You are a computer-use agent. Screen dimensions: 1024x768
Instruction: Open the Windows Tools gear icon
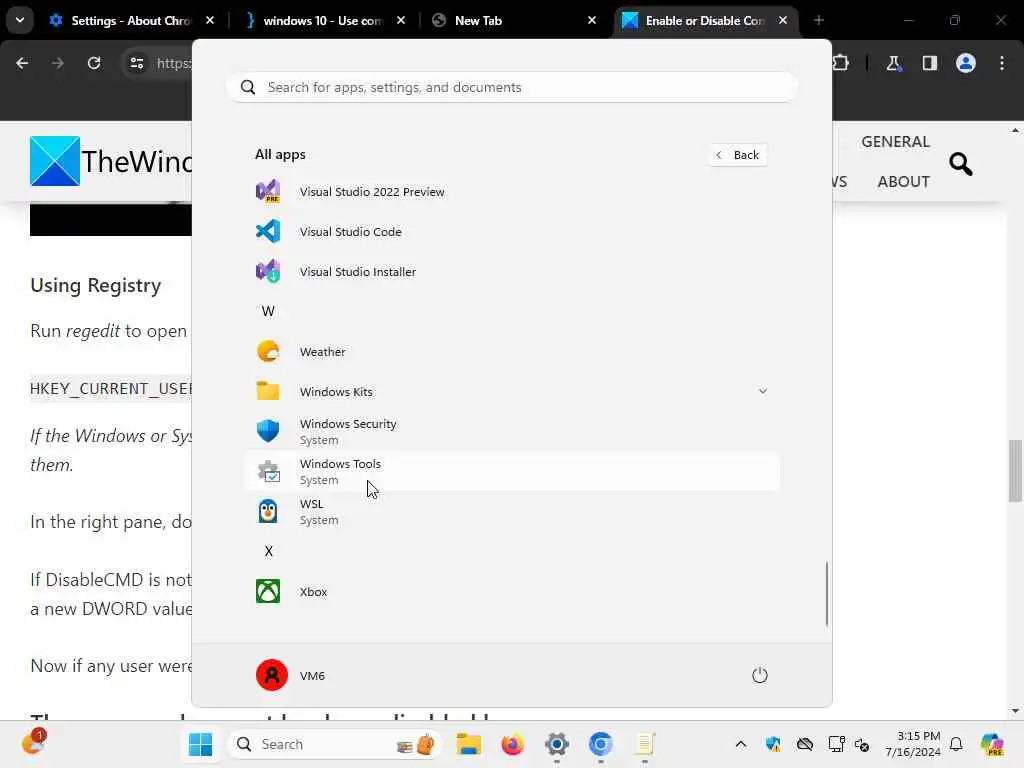pyautogui.click(x=268, y=471)
